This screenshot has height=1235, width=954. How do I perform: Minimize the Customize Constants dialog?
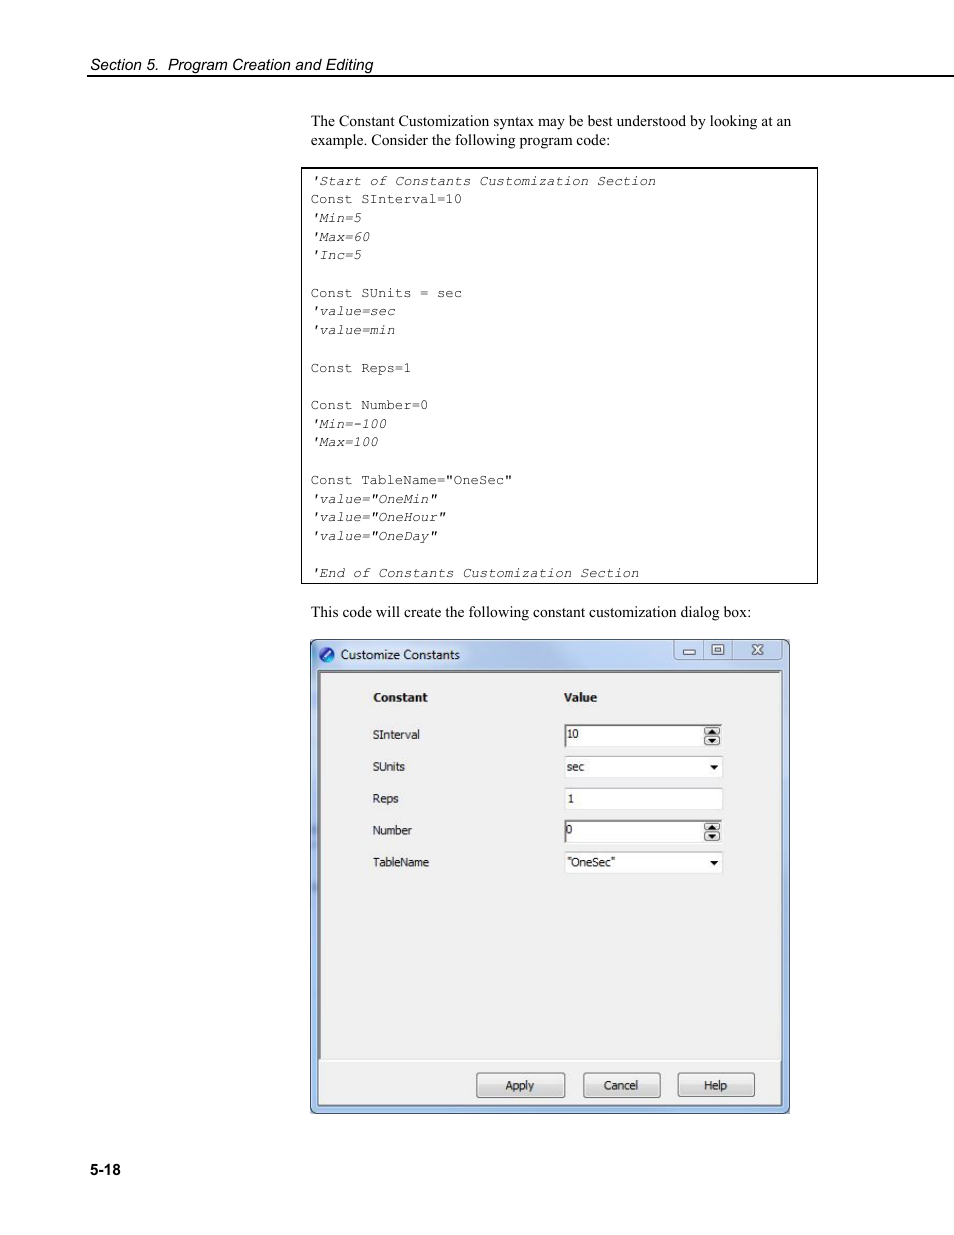pos(689,651)
